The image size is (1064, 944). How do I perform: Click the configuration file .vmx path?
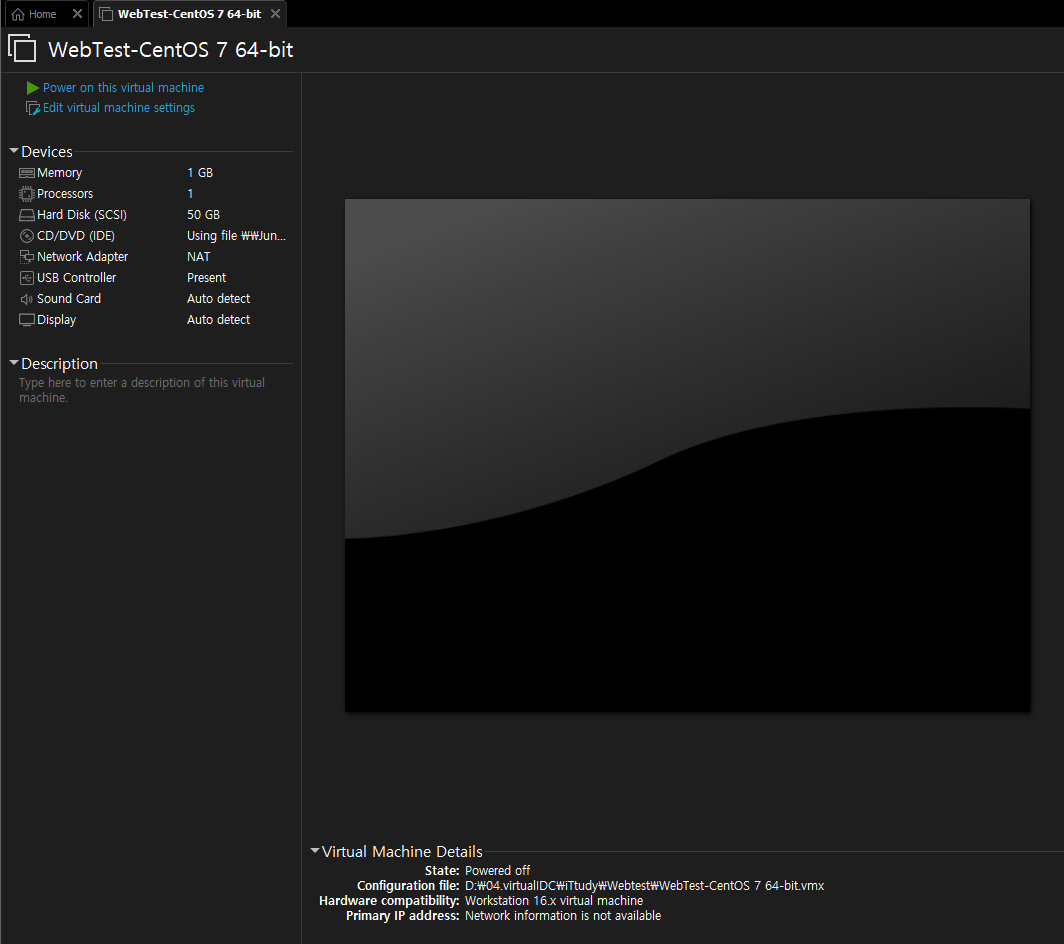645,886
